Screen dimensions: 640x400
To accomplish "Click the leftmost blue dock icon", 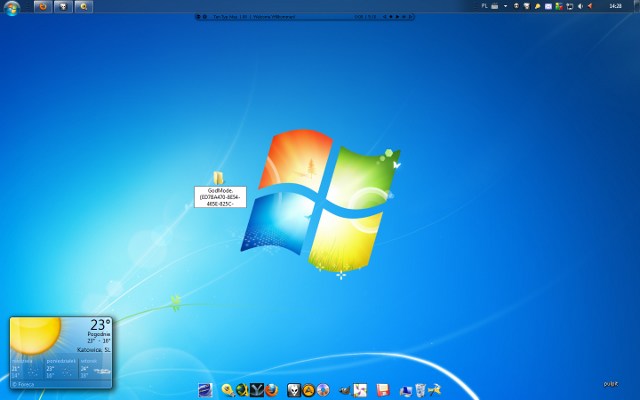I will pos(205,390).
